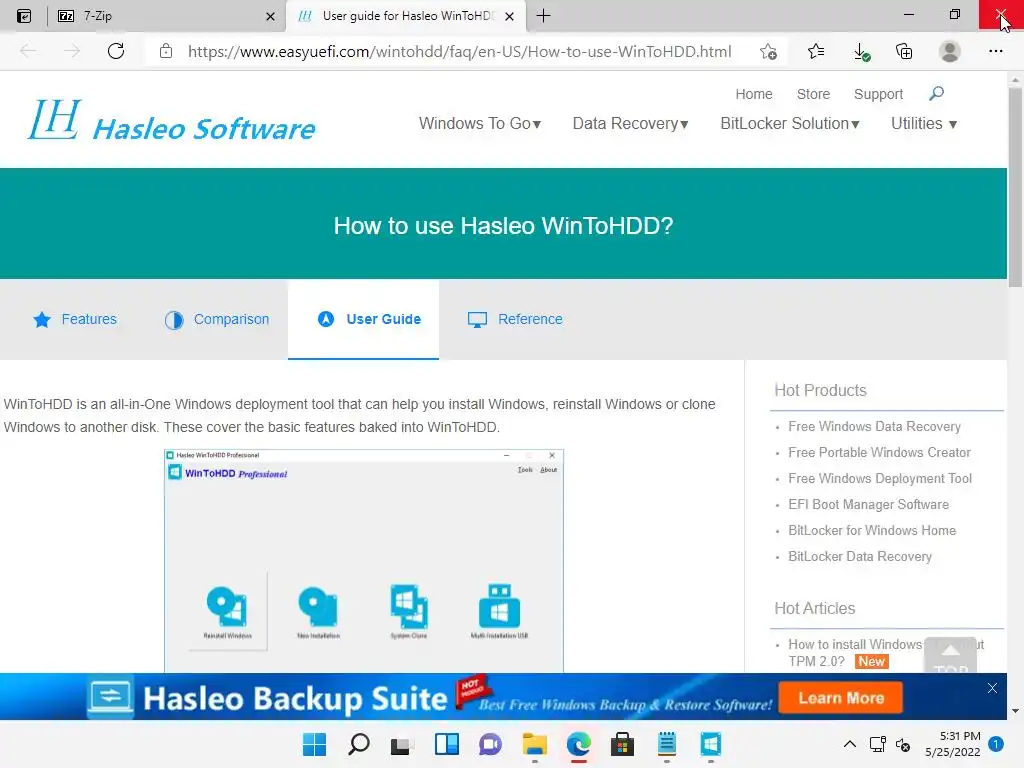Screen dimensions: 1024x768
Task: Open the Collections icon
Action: click(904, 51)
